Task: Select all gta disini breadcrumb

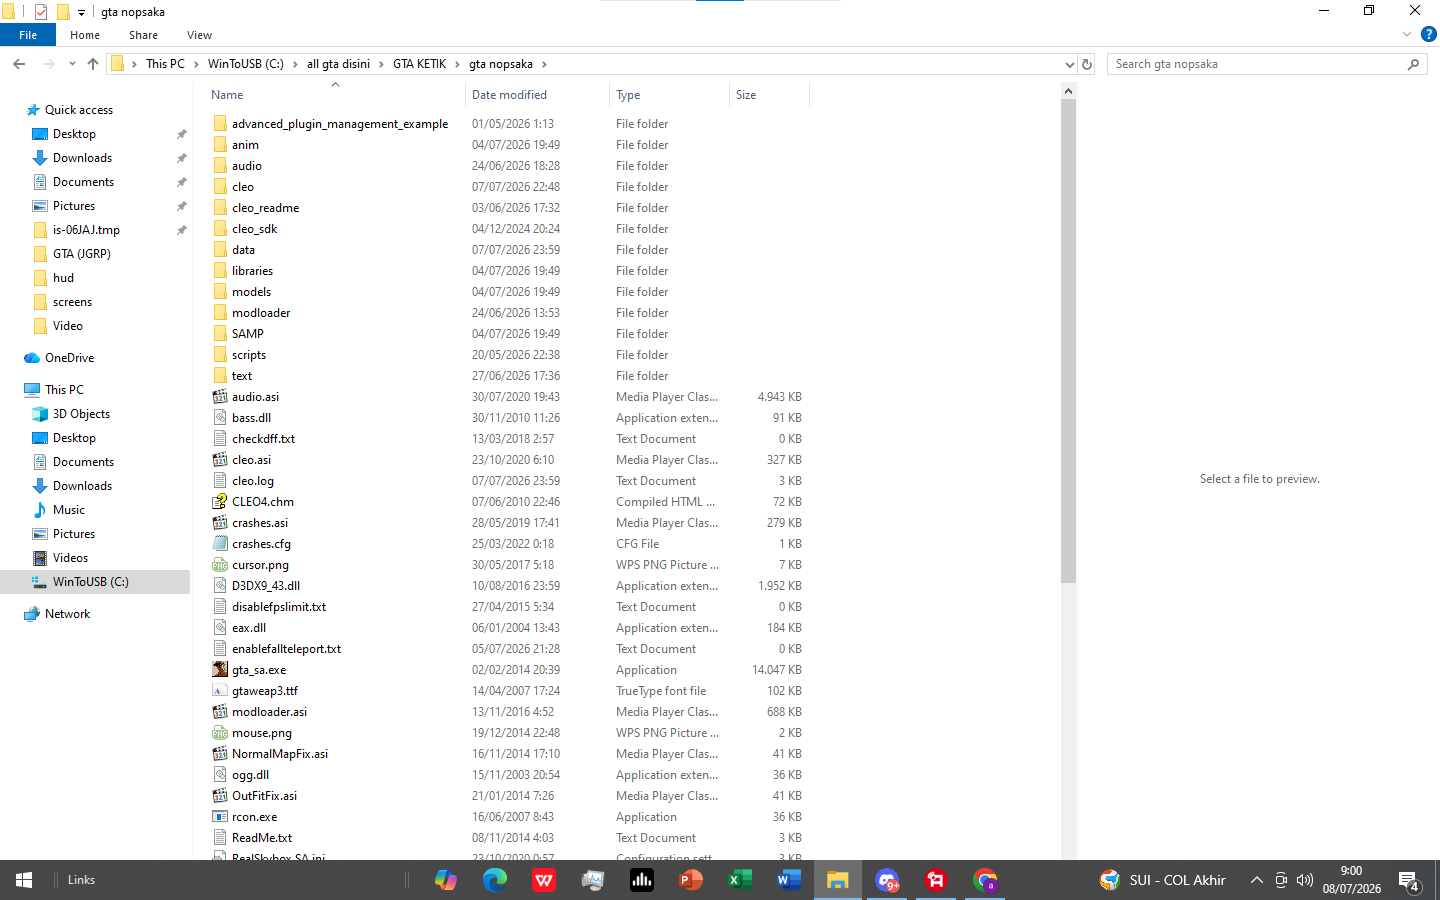Action: coord(338,64)
